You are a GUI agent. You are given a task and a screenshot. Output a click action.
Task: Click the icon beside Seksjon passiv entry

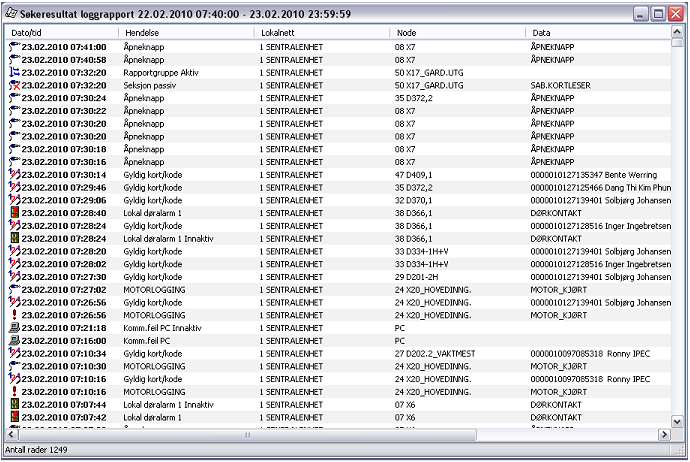pos(14,86)
